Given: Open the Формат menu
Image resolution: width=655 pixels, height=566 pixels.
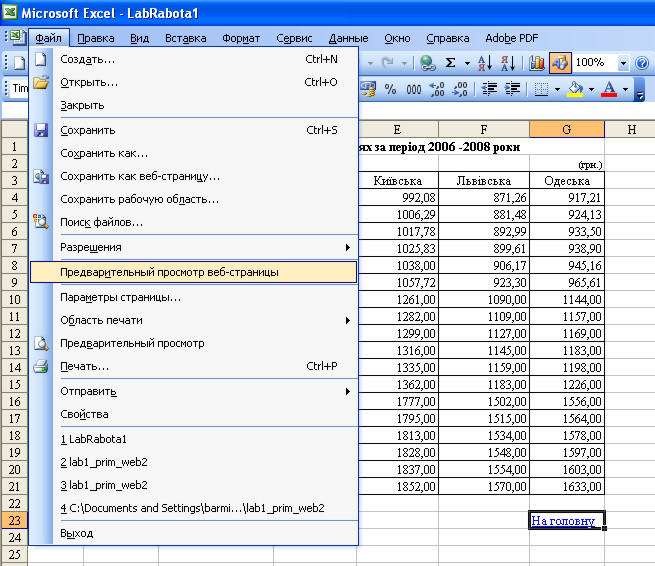Looking at the screenshot, I should pos(241,38).
